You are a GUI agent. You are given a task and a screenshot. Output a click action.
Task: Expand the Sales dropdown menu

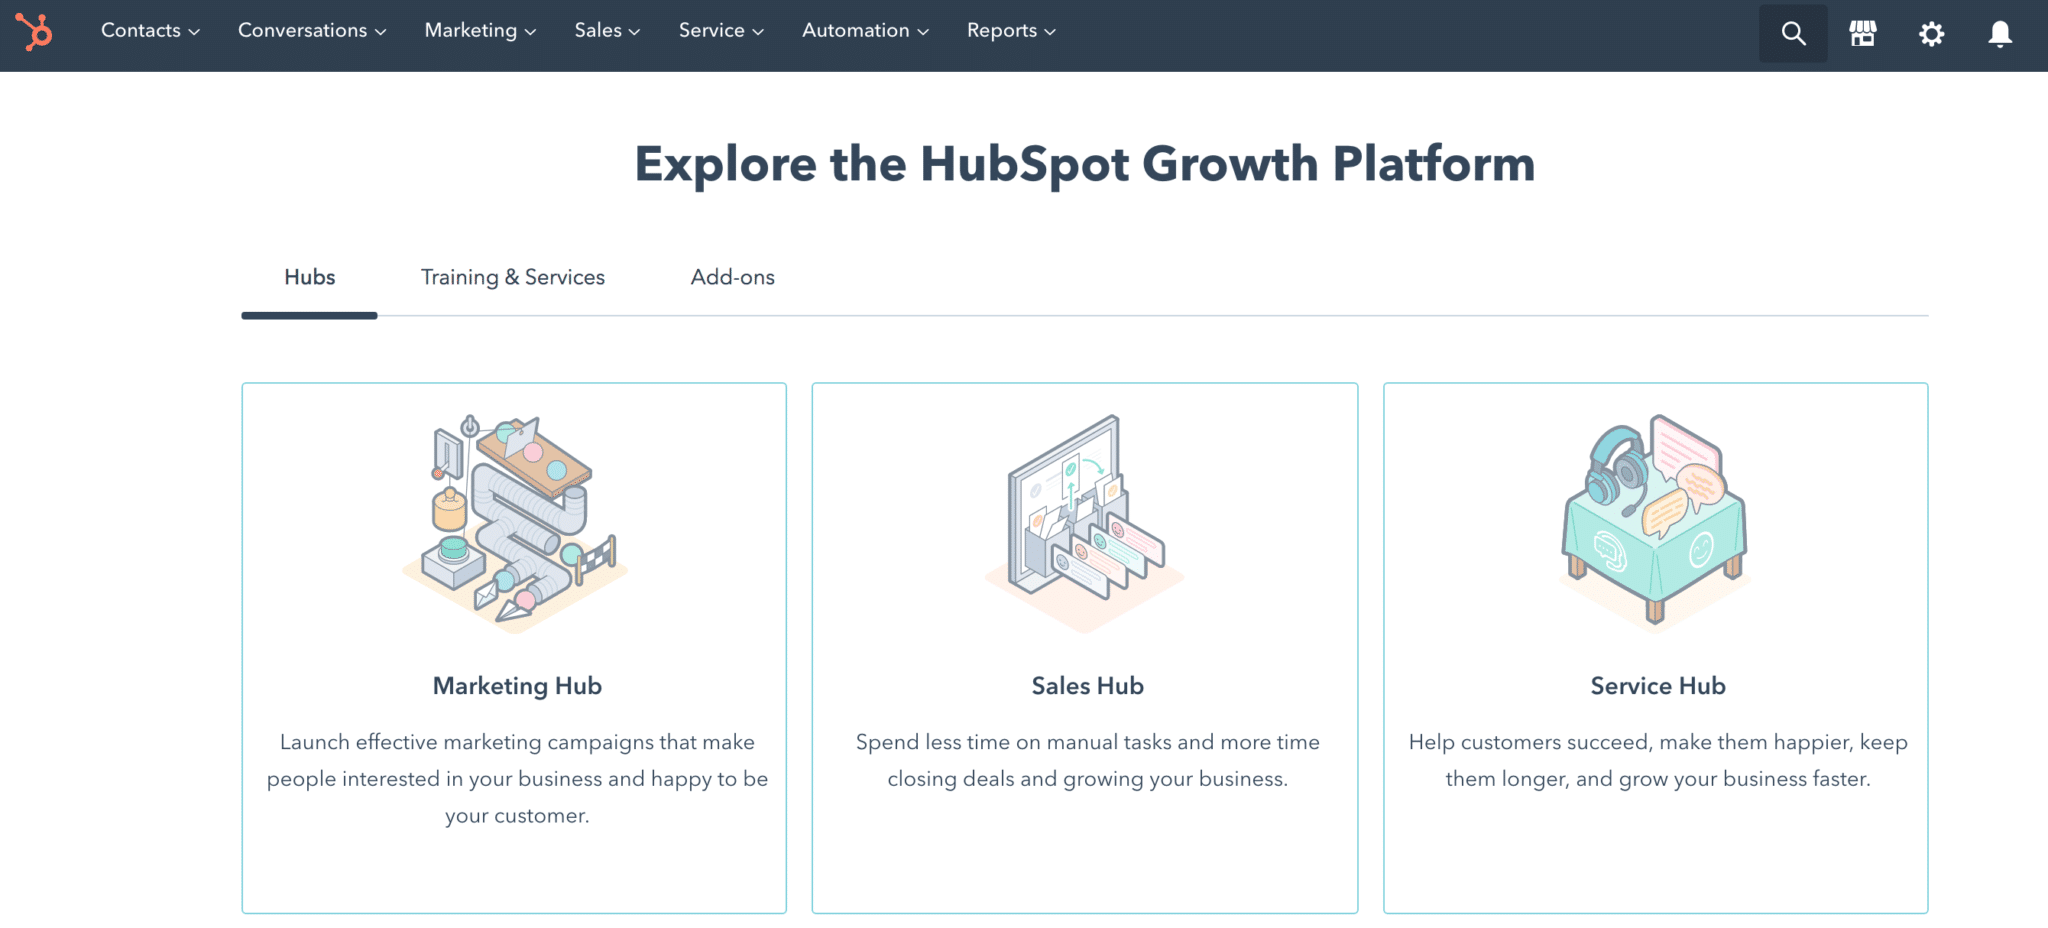click(x=607, y=31)
